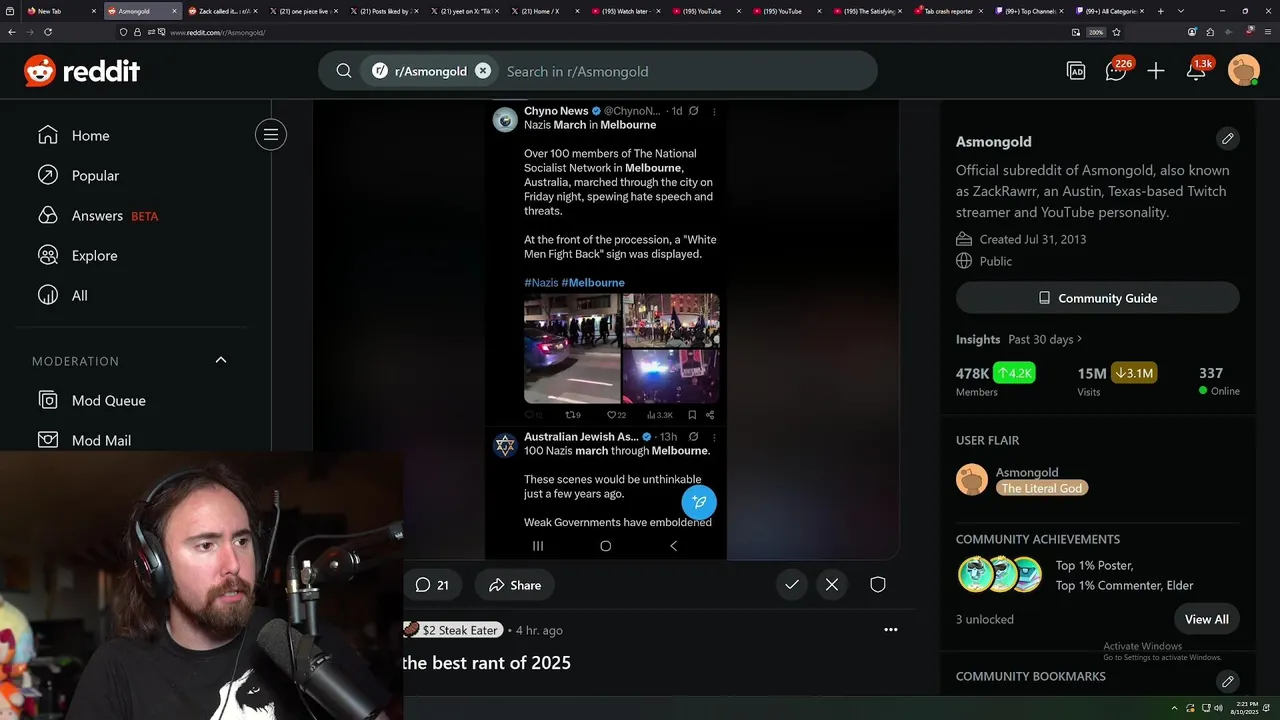Switch to the 'one piece live' X tab
The width and height of the screenshot is (1280, 720).
point(305,11)
